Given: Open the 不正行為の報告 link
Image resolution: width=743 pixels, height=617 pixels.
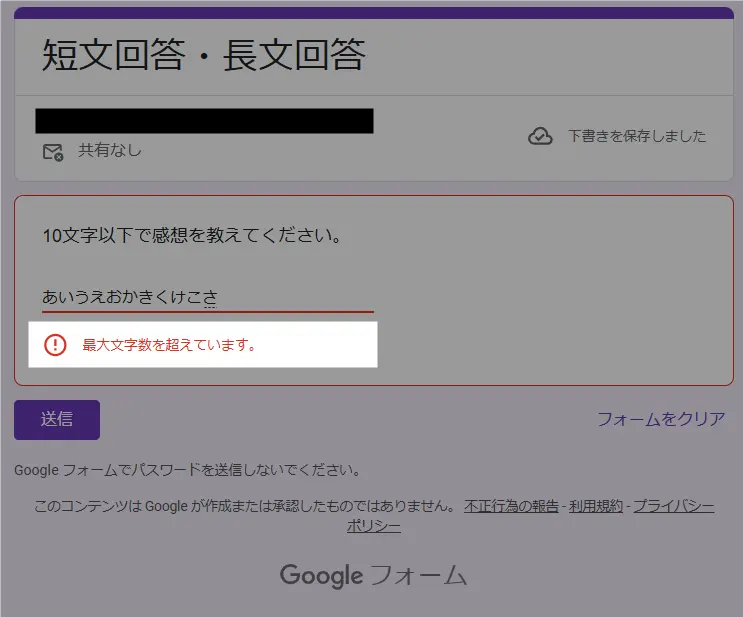Looking at the screenshot, I should [x=511, y=506].
